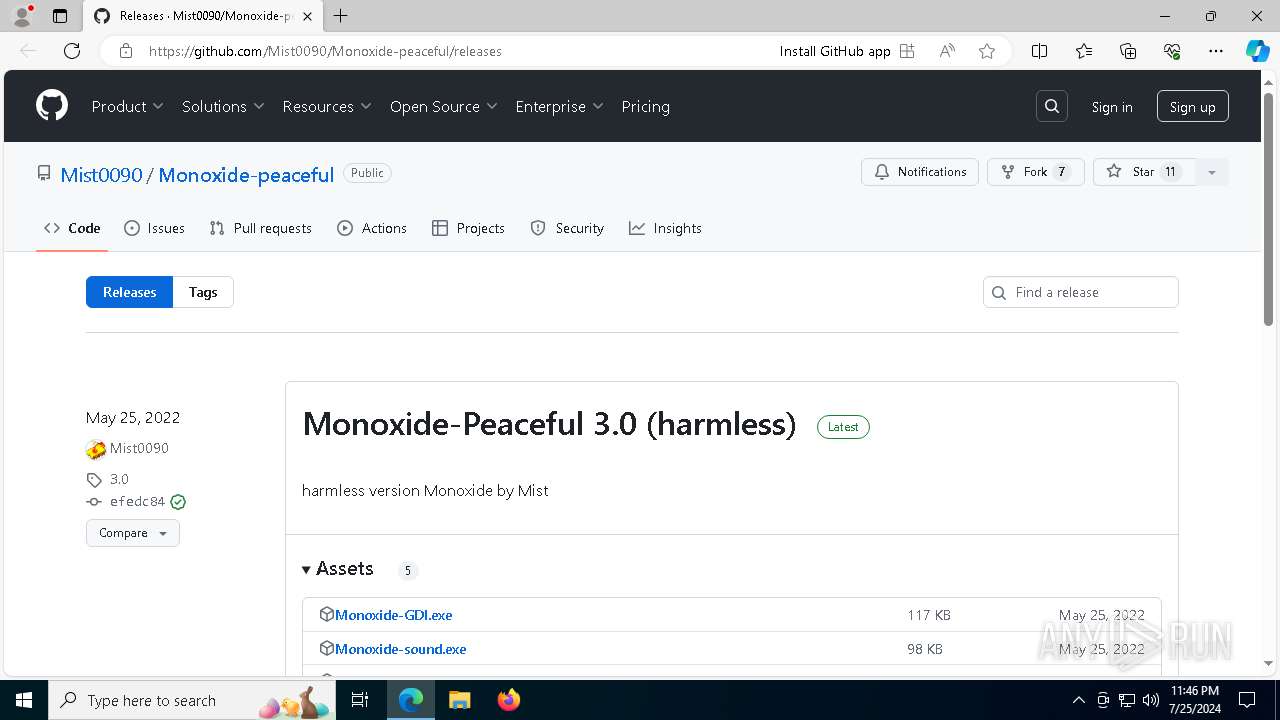The height and width of the screenshot is (720, 1280).
Task: Collapse the Assets section
Action: tap(338, 569)
